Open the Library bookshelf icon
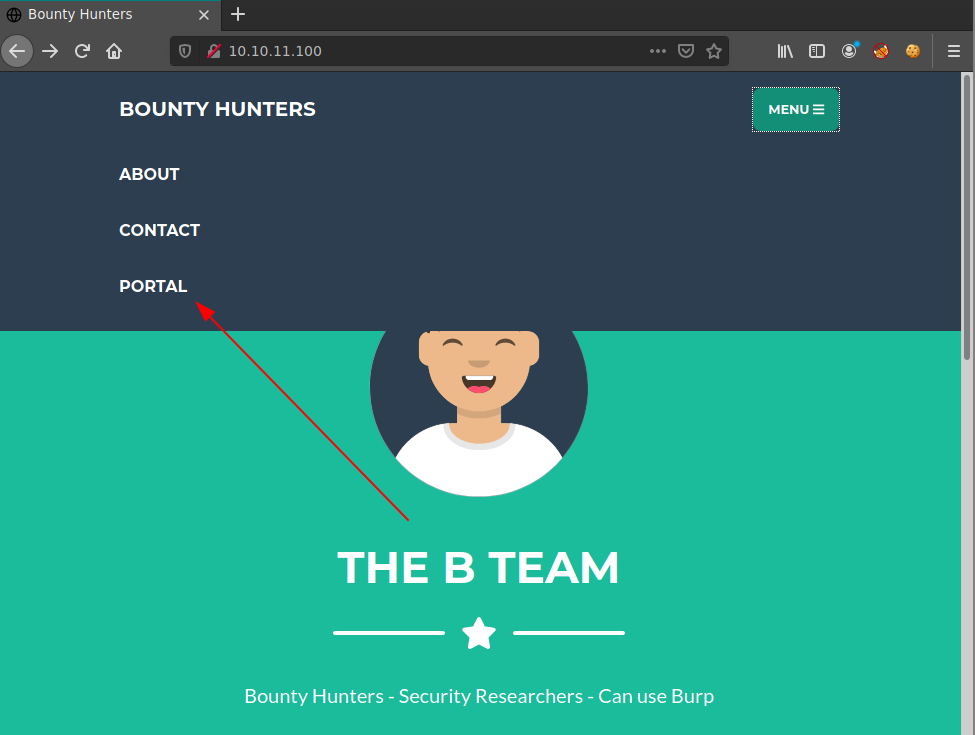Viewport: 975px width, 735px height. tap(785, 51)
